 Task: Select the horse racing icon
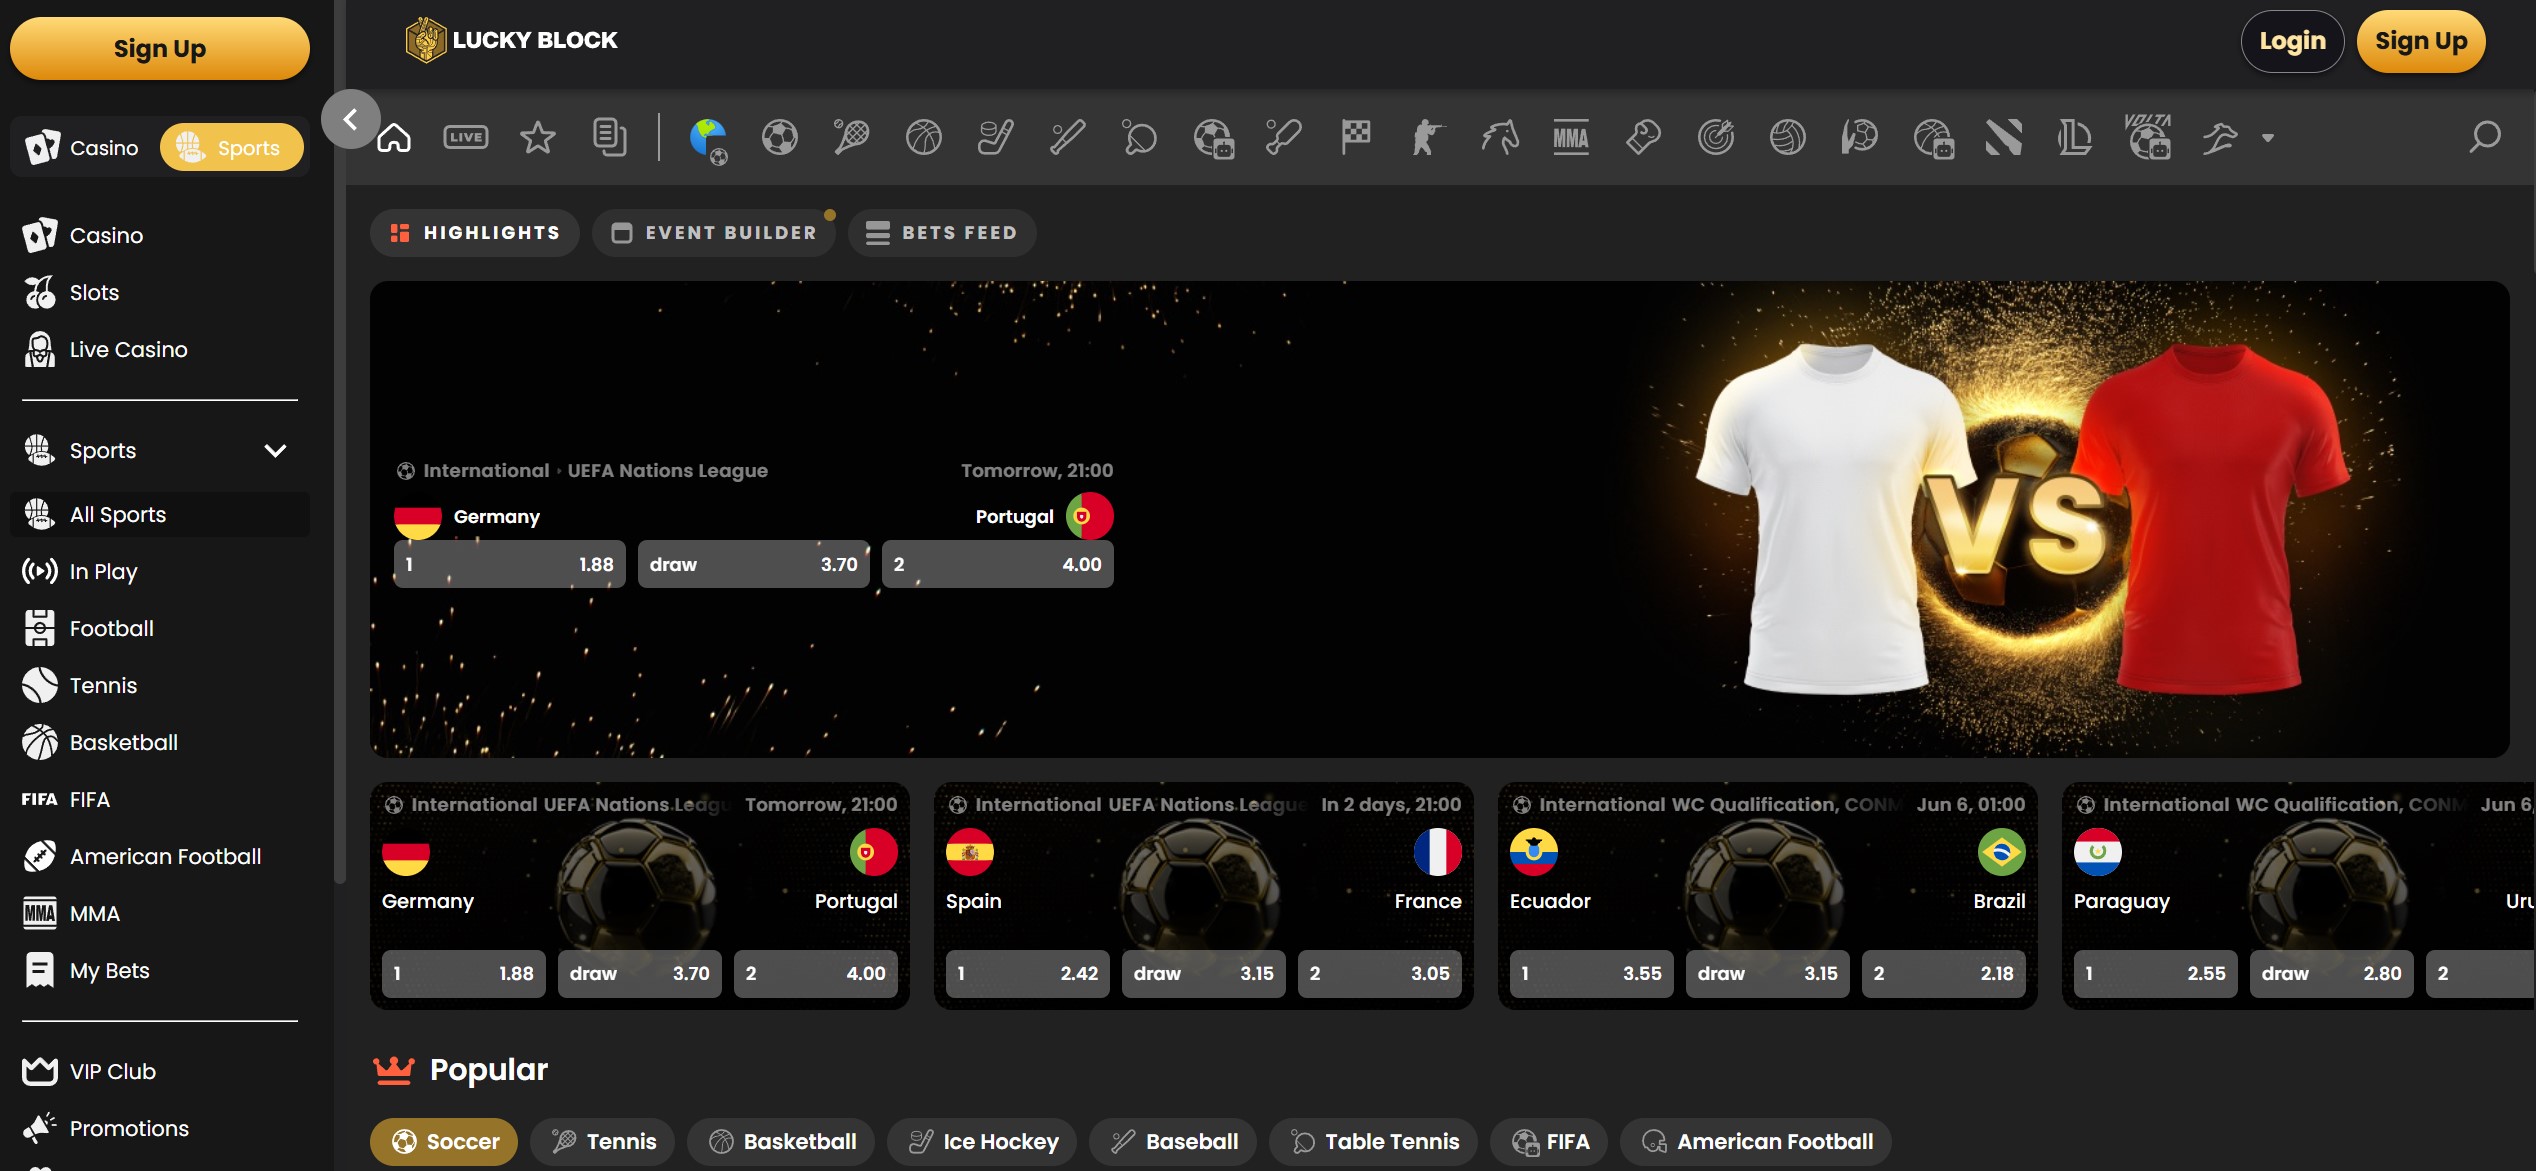(x=1500, y=137)
